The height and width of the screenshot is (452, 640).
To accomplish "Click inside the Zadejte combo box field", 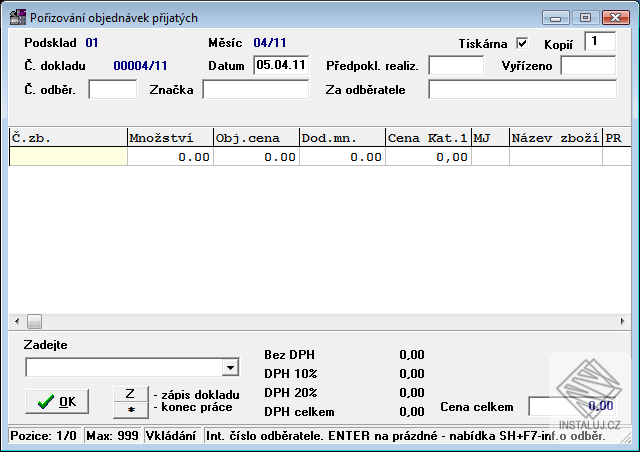I will click(124, 367).
